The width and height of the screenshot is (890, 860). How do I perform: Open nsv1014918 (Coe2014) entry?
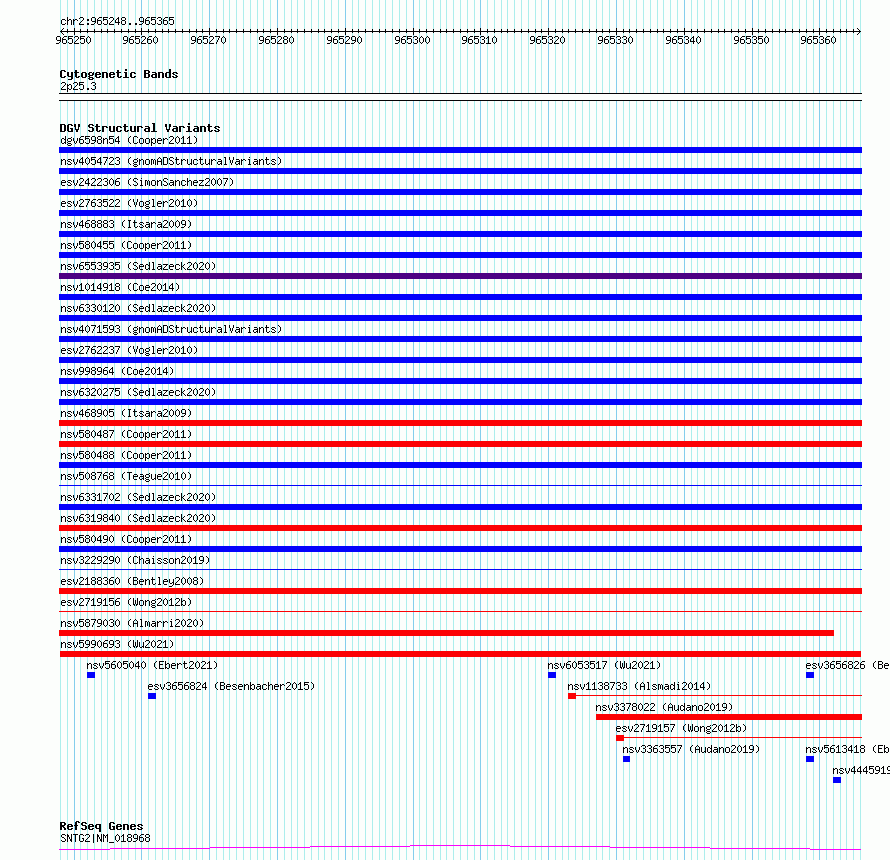tap(120, 287)
